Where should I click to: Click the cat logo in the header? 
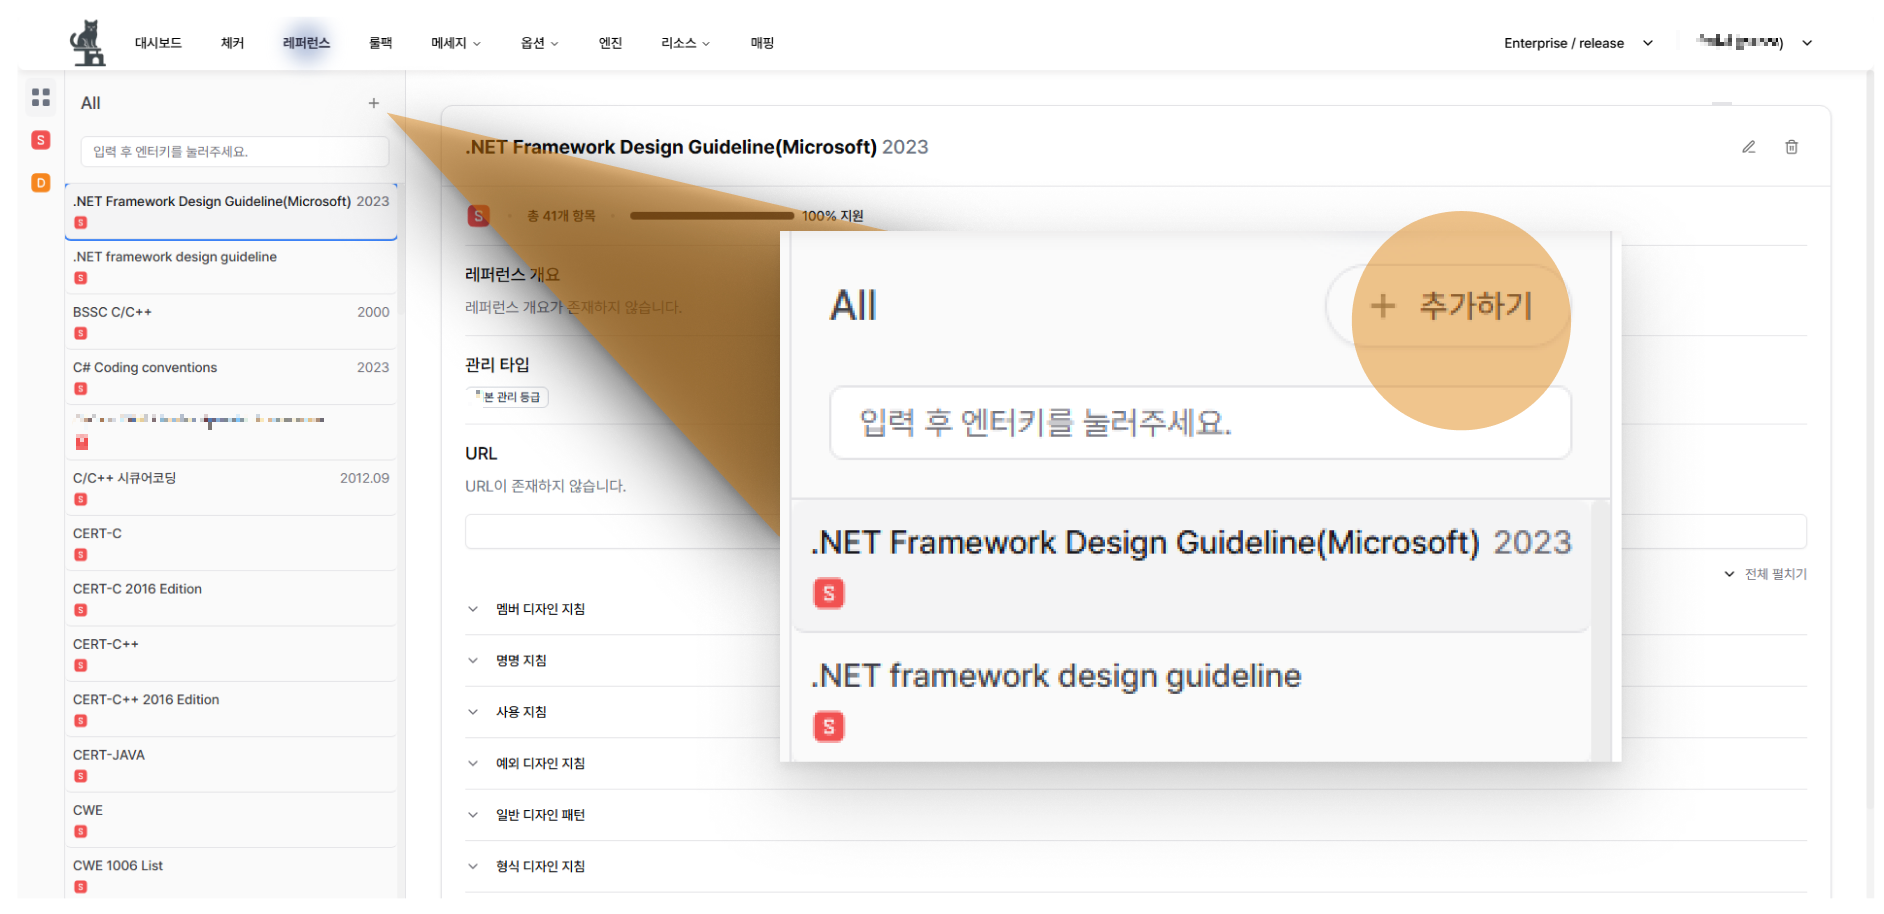pyautogui.click(x=88, y=43)
